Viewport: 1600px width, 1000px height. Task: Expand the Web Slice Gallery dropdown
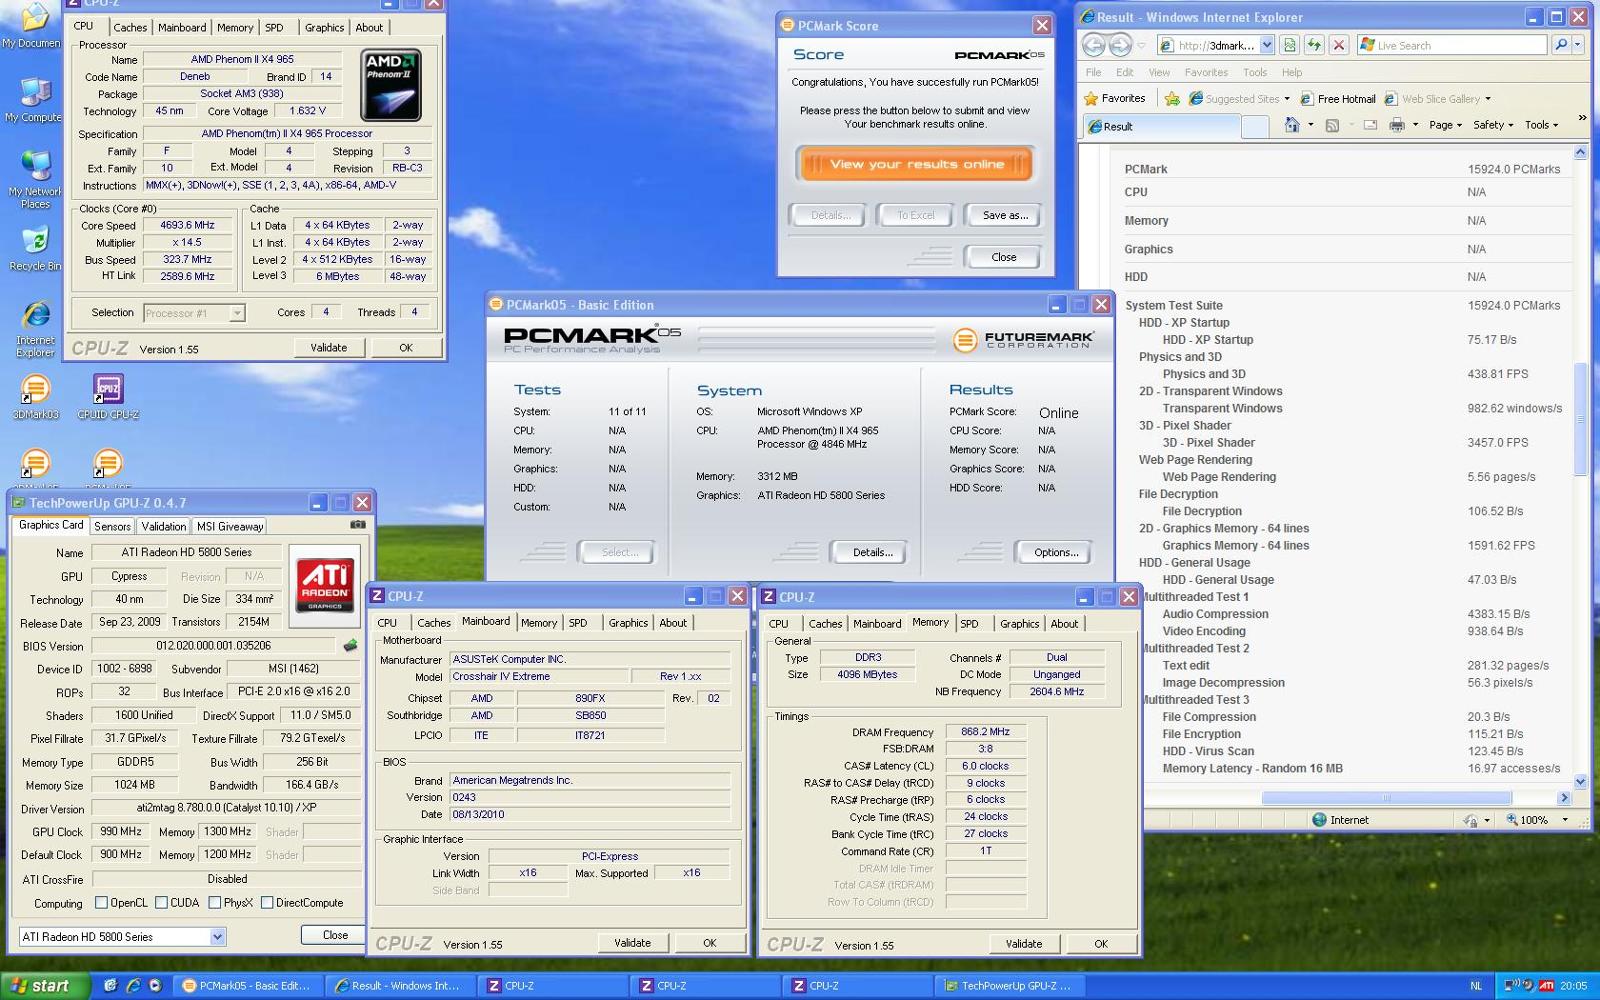1488,99
